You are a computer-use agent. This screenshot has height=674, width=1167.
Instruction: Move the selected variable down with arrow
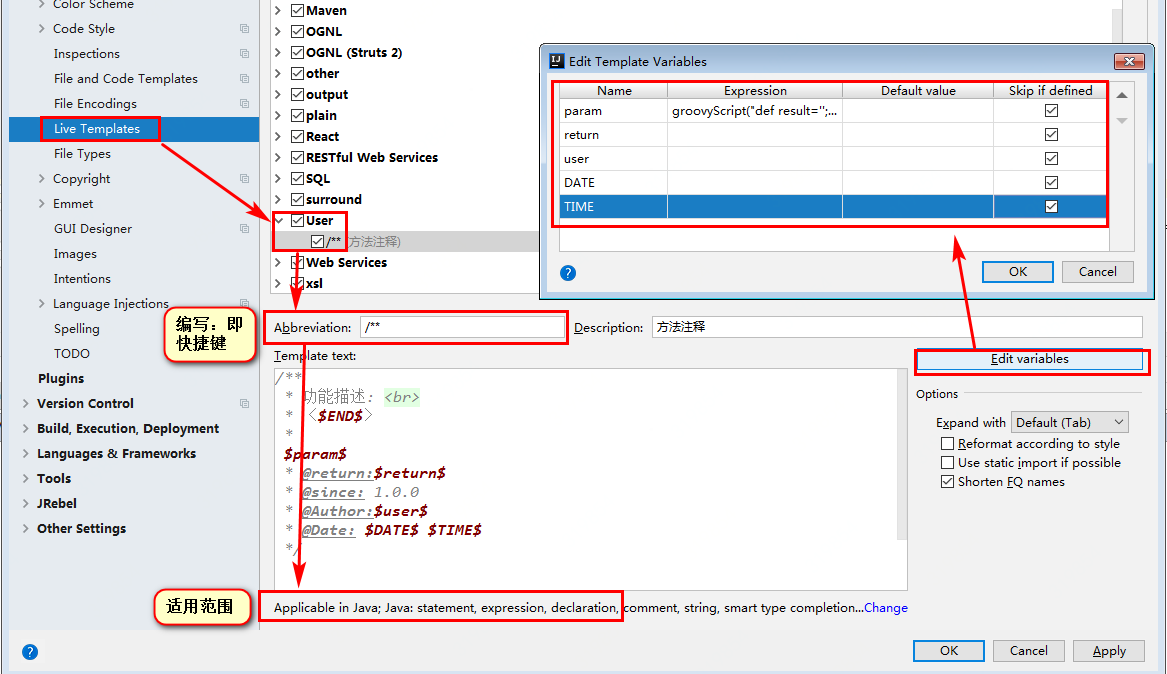point(1122,121)
